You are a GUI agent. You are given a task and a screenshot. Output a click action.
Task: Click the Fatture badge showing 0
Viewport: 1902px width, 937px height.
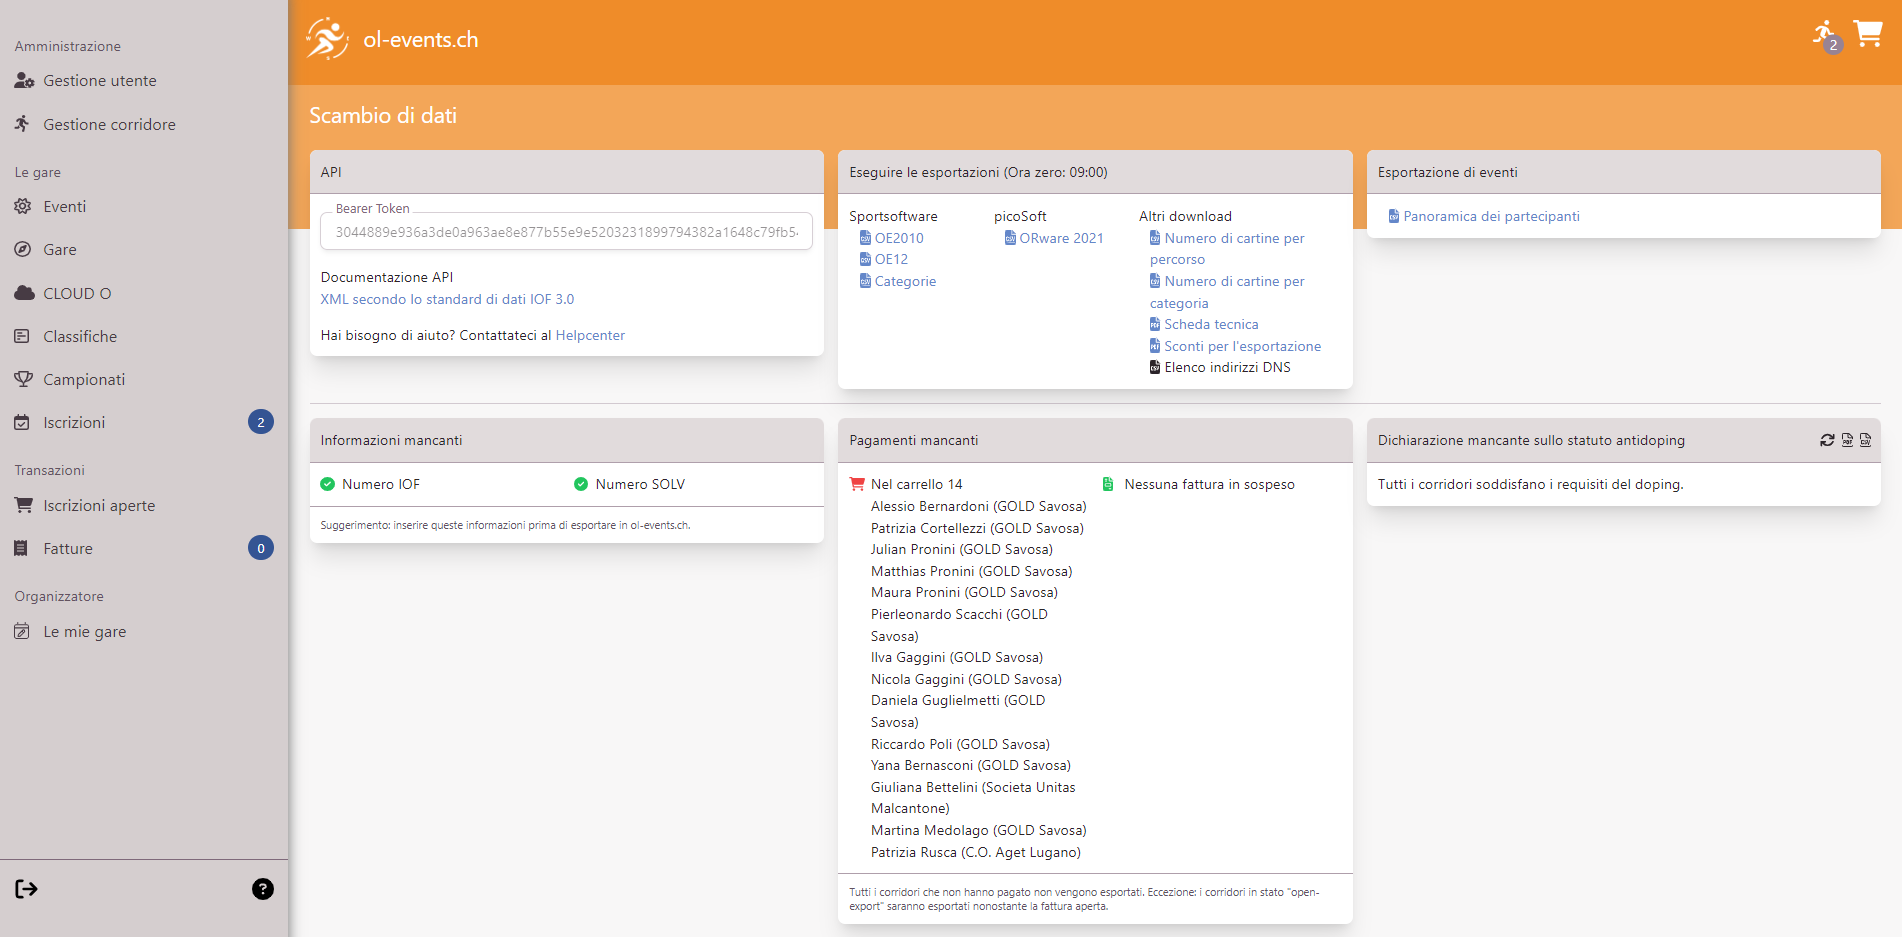pos(261,548)
